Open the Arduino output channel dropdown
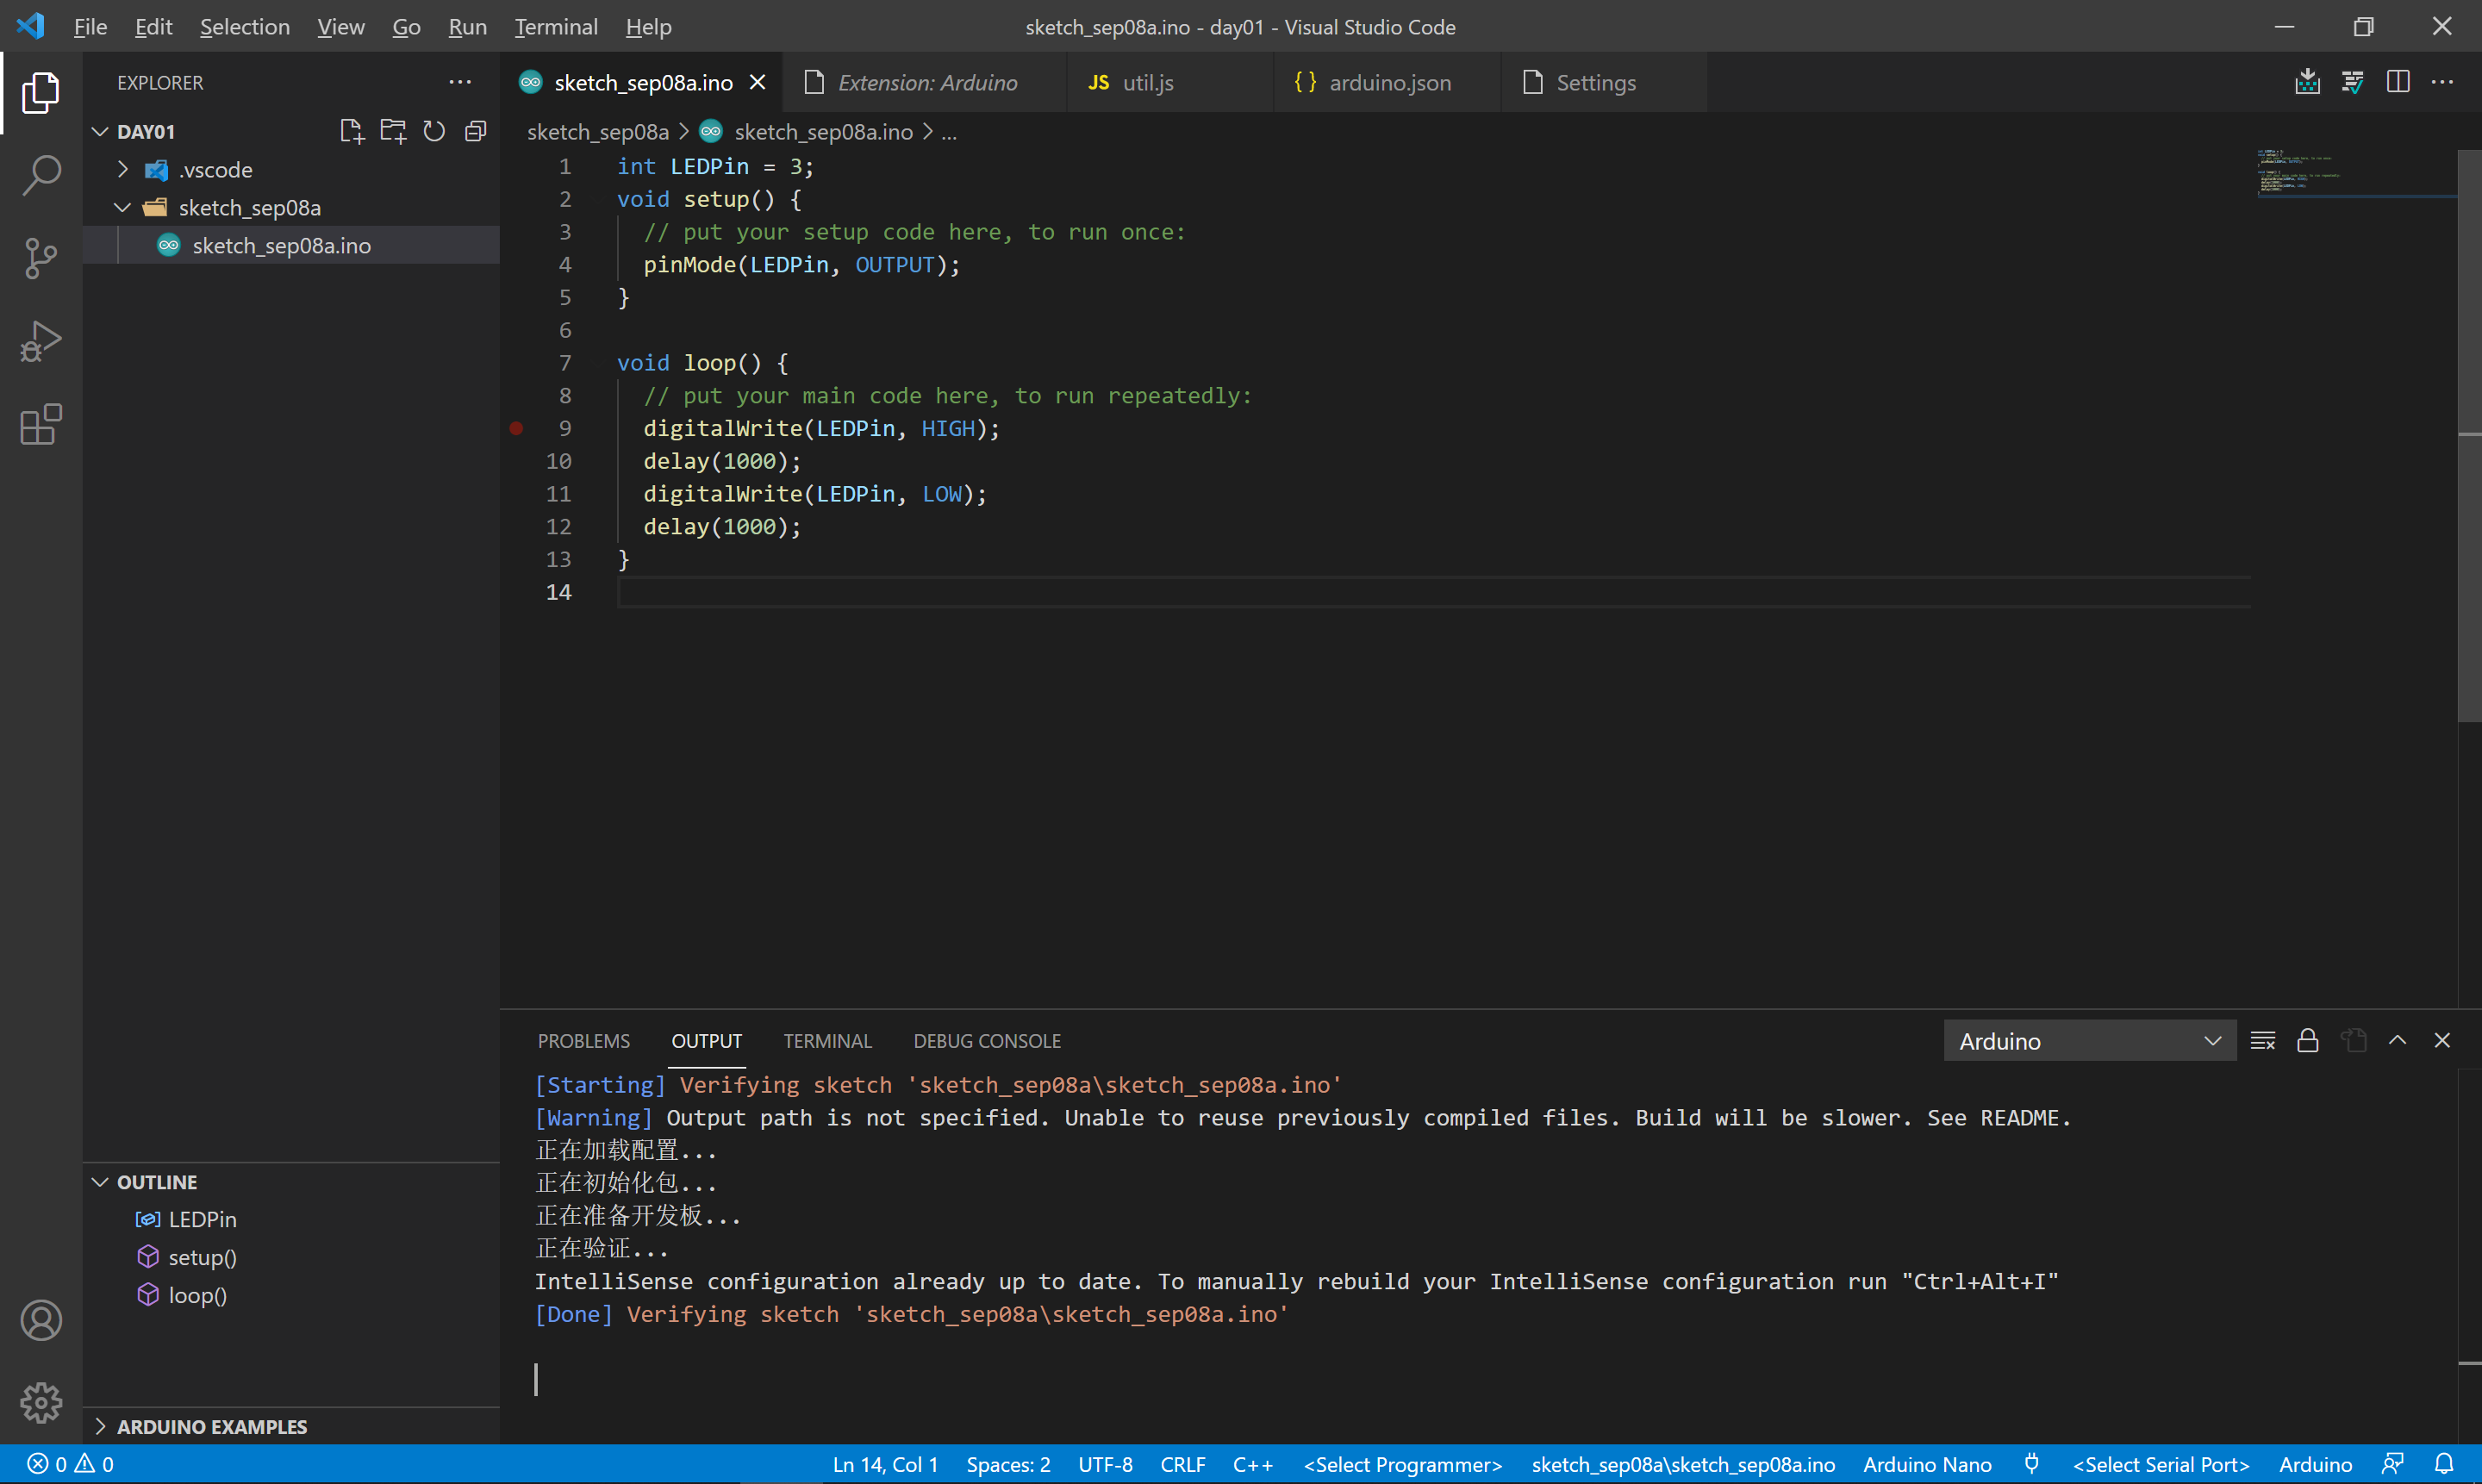The width and height of the screenshot is (2482, 1484). (x=2090, y=1041)
